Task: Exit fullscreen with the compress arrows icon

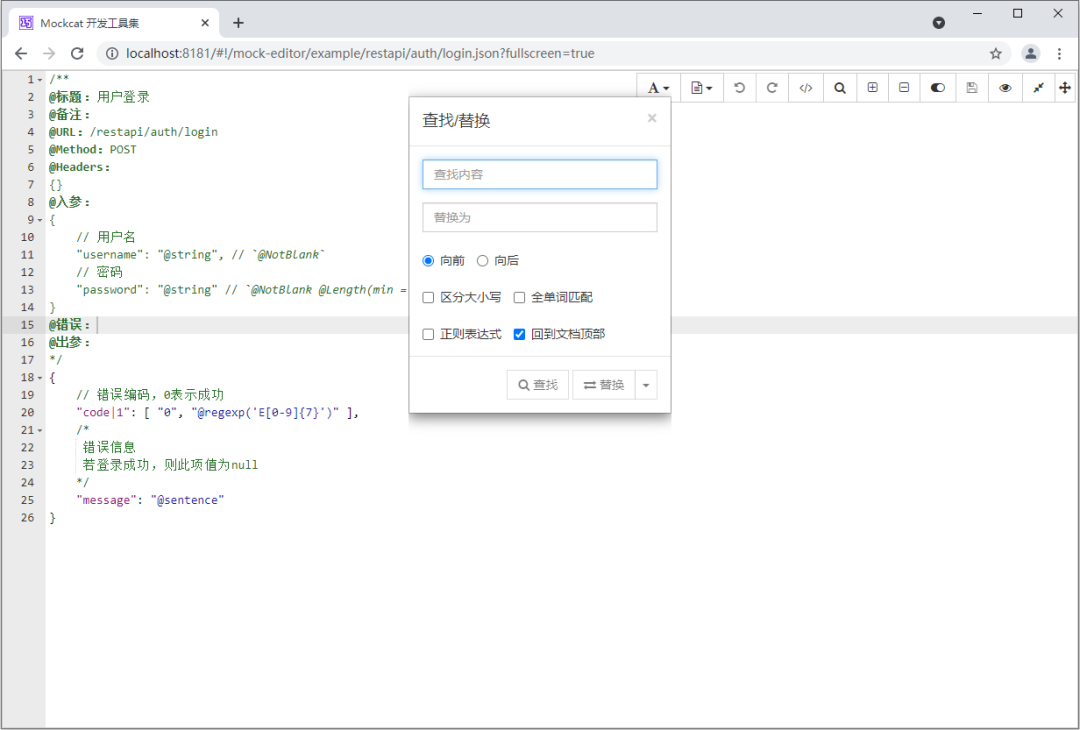Action: coord(1038,88)
